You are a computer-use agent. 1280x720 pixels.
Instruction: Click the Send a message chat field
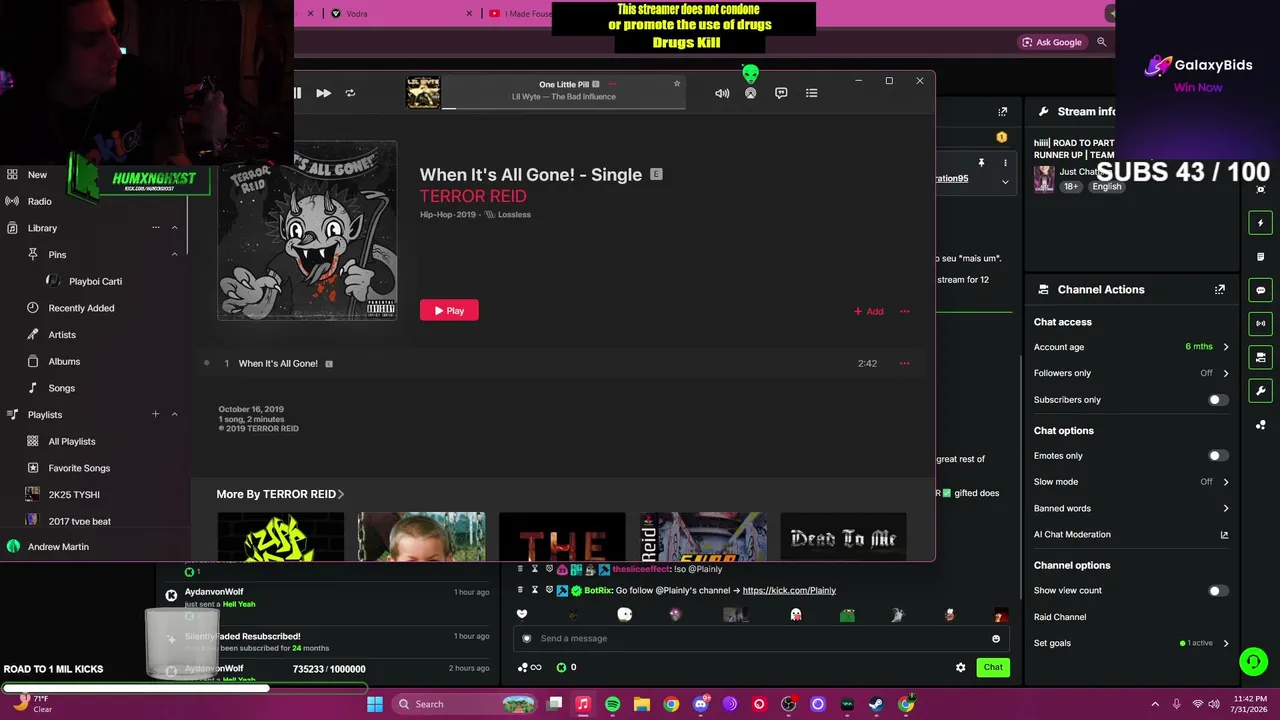(760, 638)
